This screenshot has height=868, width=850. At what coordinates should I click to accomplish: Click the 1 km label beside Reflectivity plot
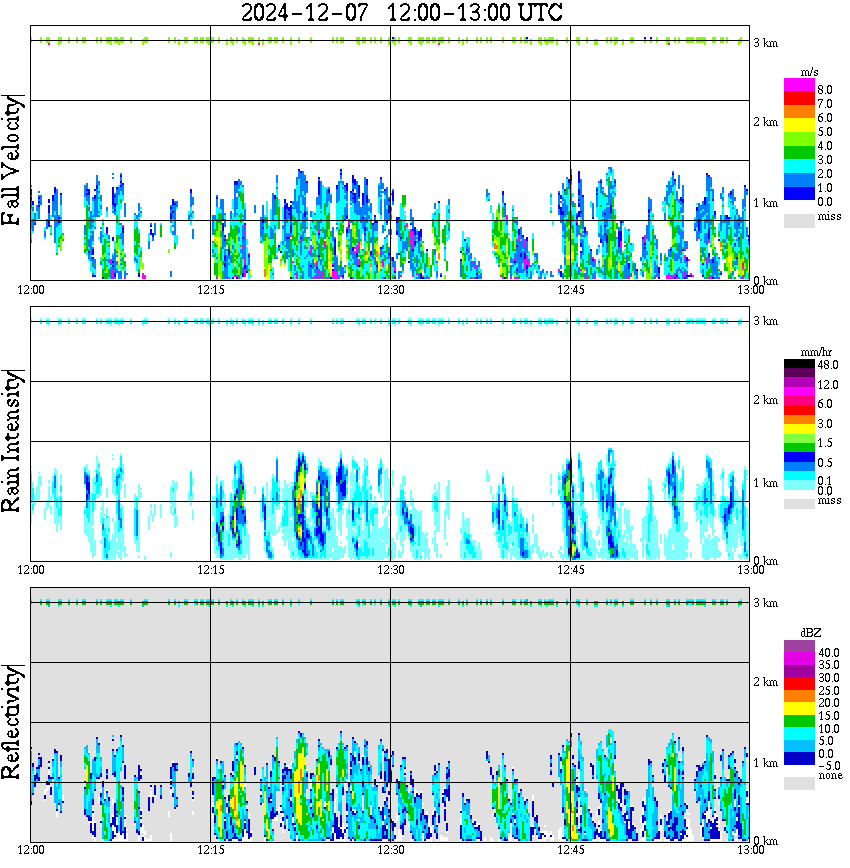pos(765,763)
